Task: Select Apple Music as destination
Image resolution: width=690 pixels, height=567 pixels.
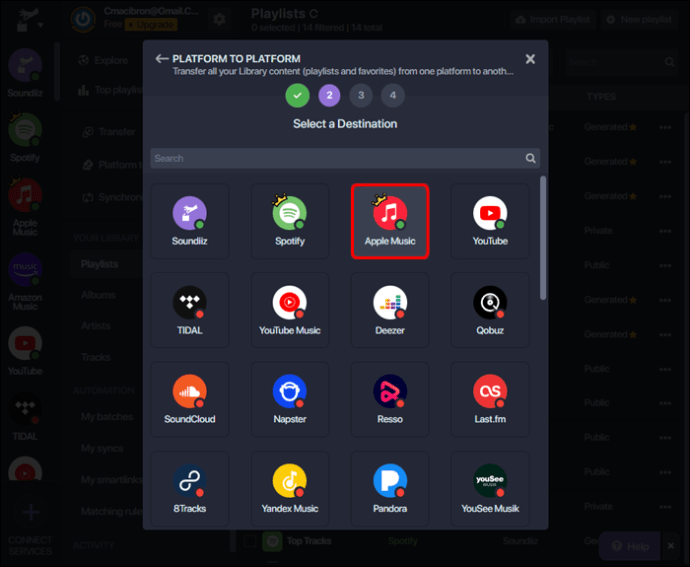Action: click(x=390, y=221)
